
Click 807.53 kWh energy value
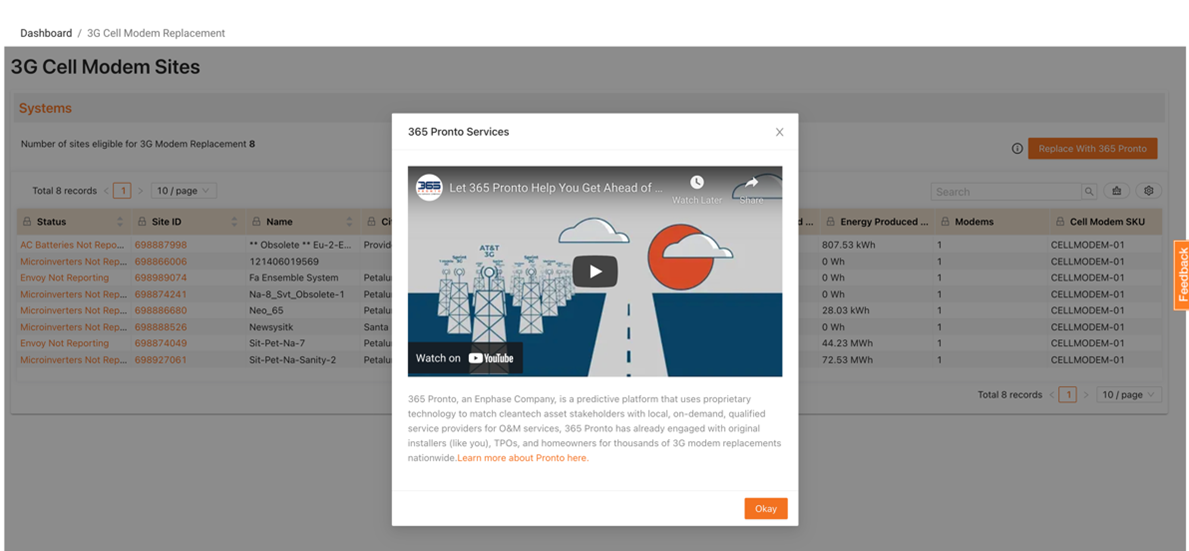point(849,245)
